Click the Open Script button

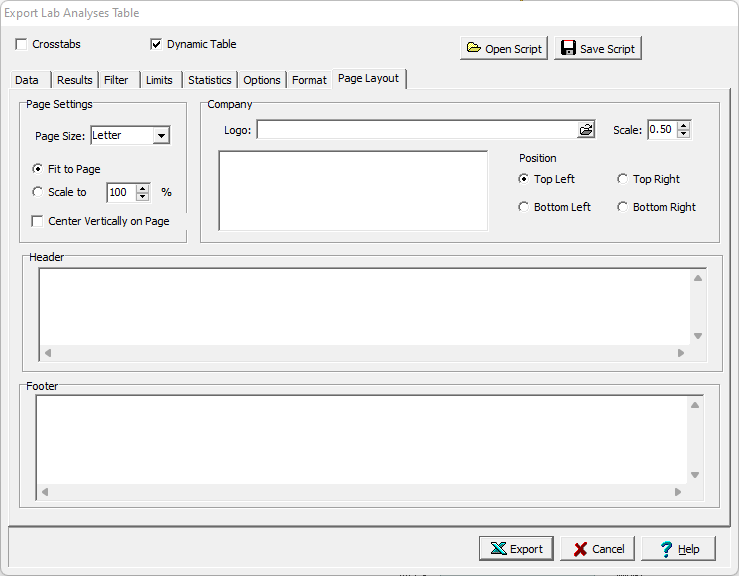(504, 48)
